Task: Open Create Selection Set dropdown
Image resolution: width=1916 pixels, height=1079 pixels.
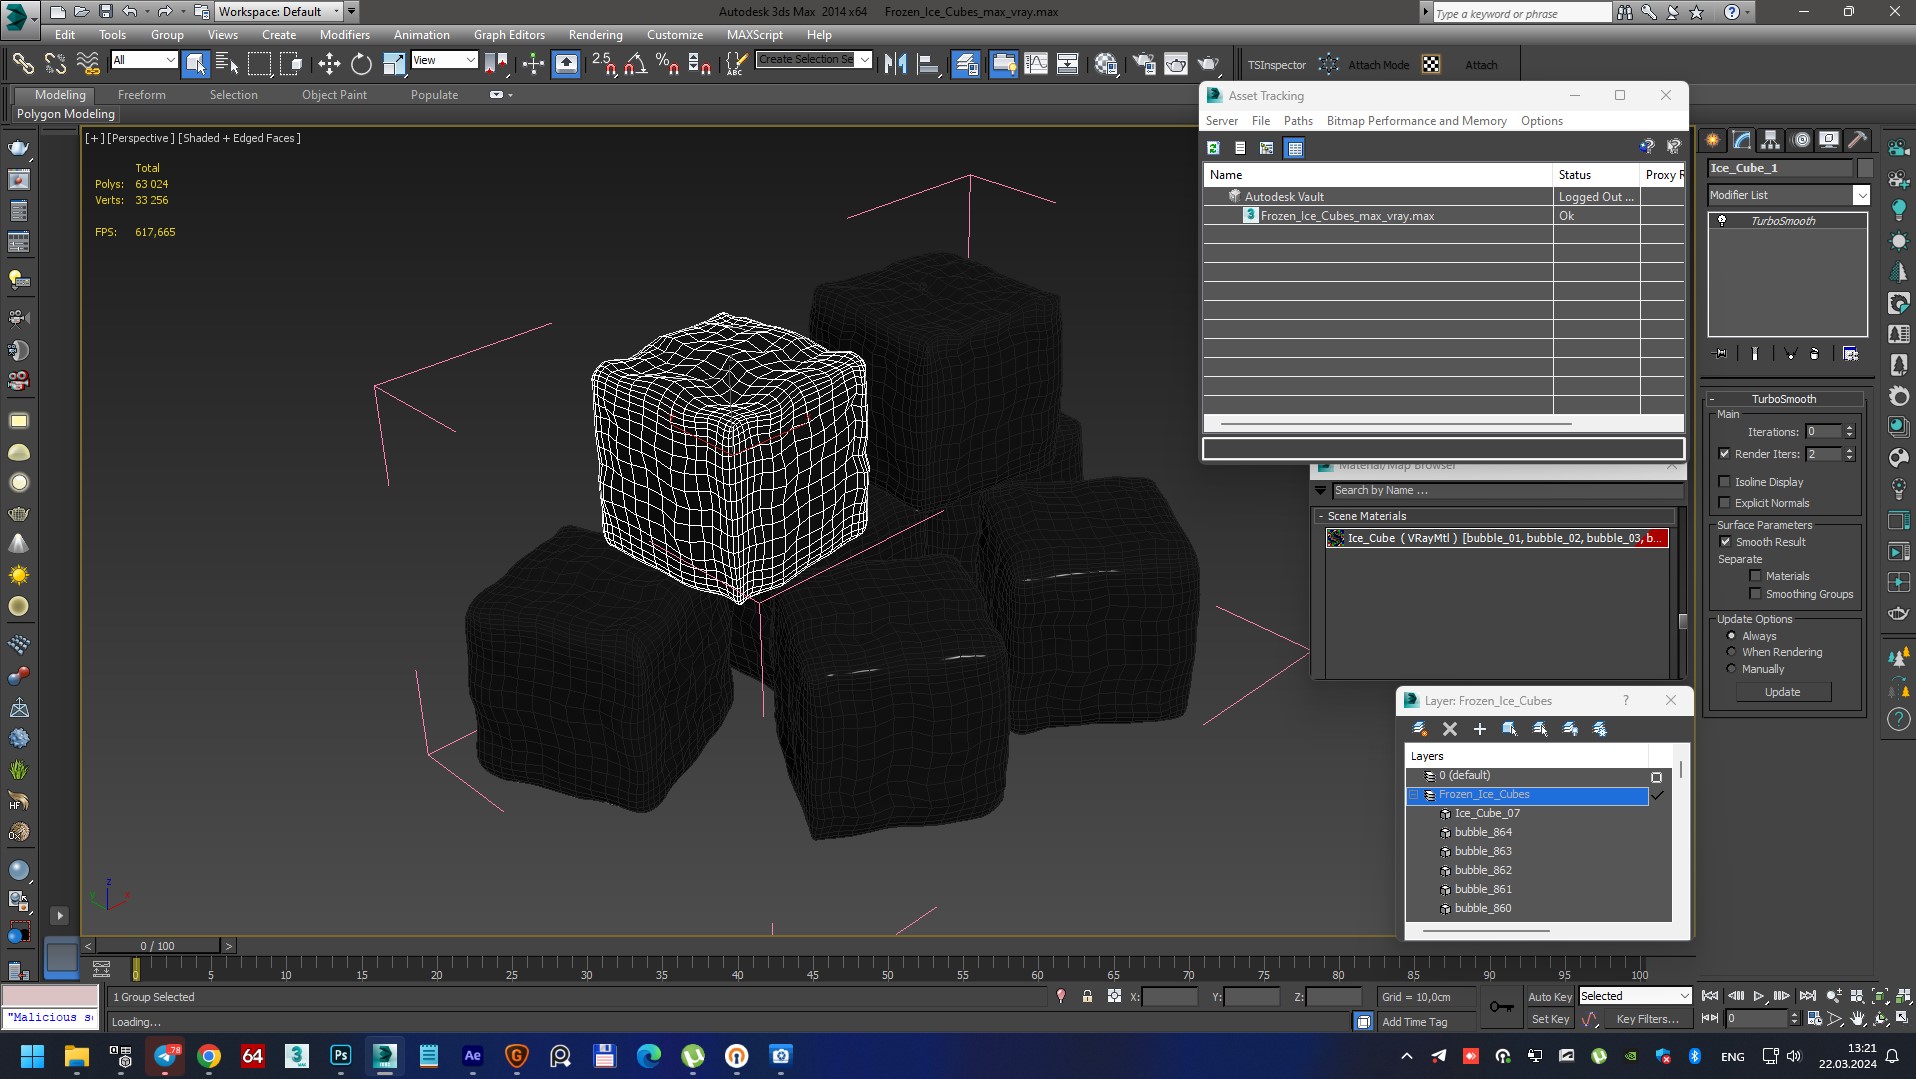Action: [x=814, y=60]
